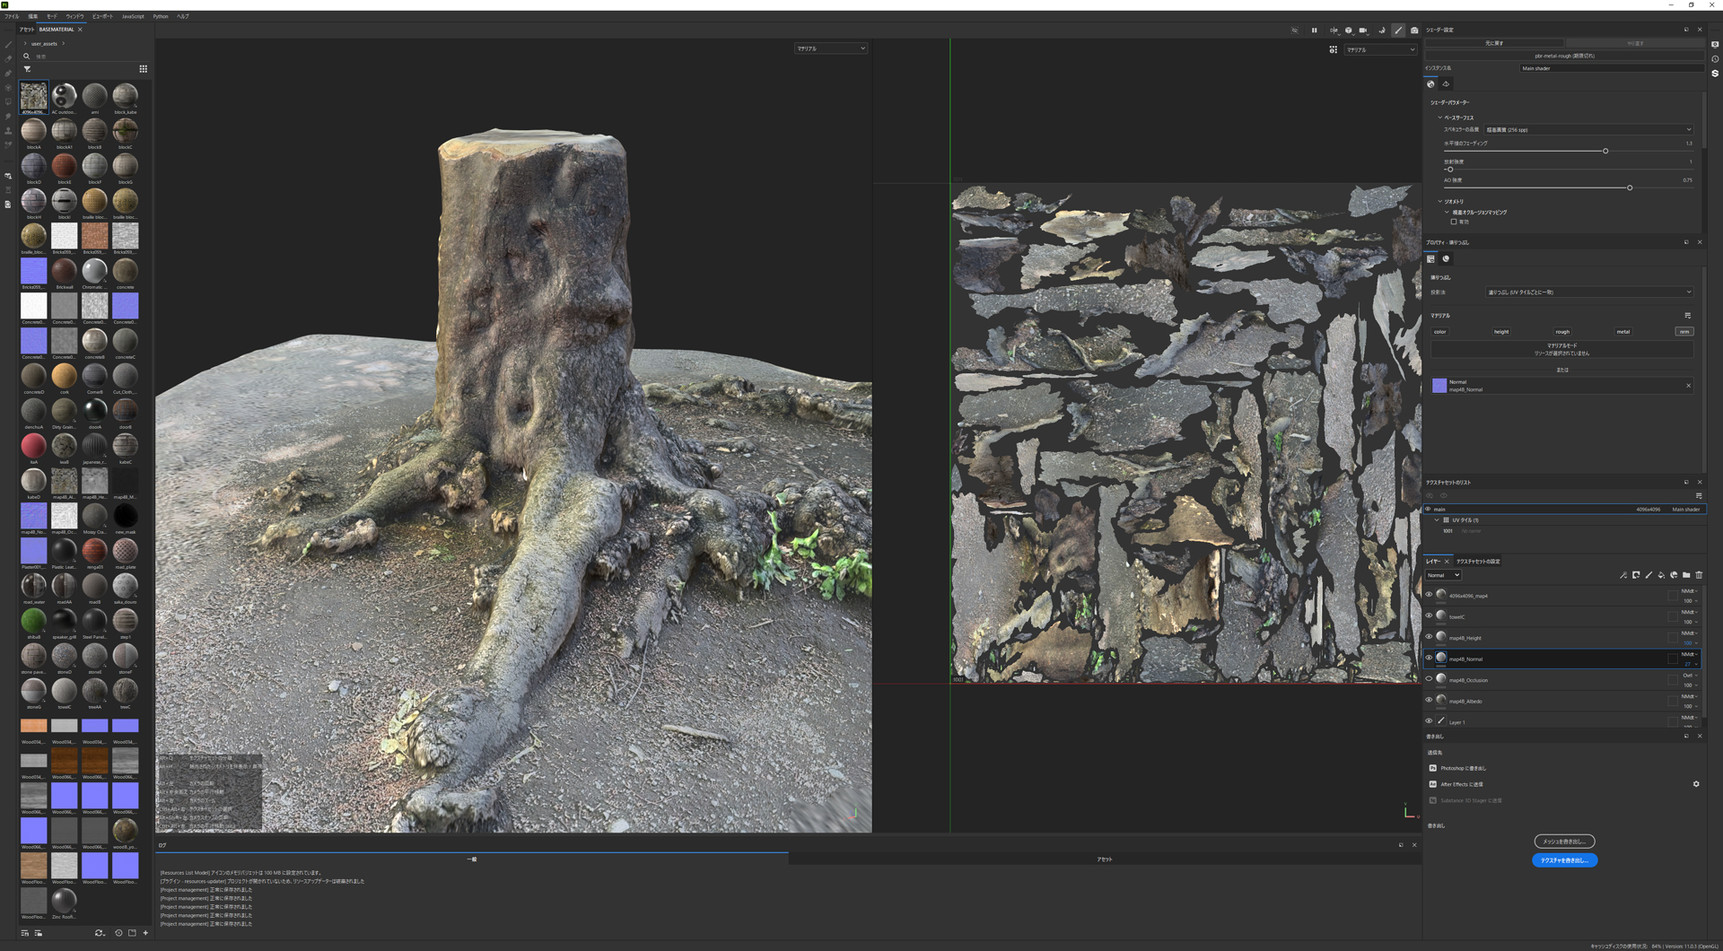Select the Paint brush tool in left toolbar
Viewport: 1723px width, 951px height.
pyautogui.click(x=8, y=45)
